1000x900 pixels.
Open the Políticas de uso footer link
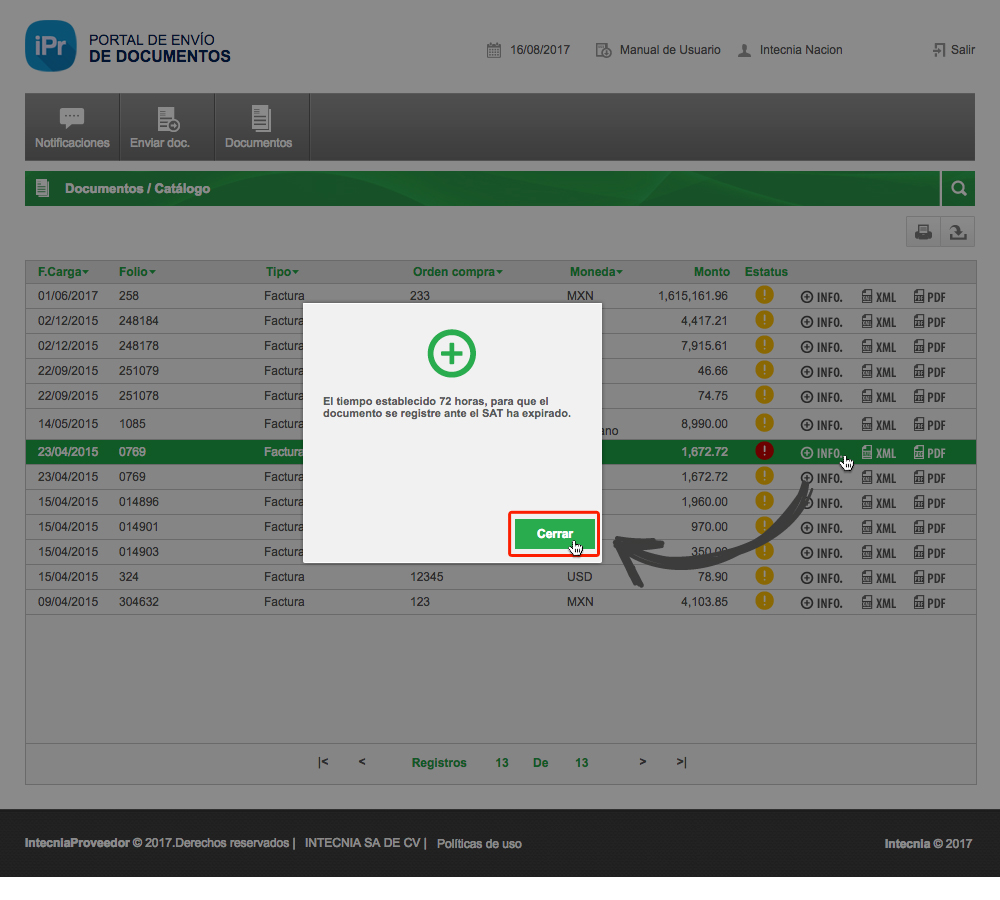pos(479,844)
